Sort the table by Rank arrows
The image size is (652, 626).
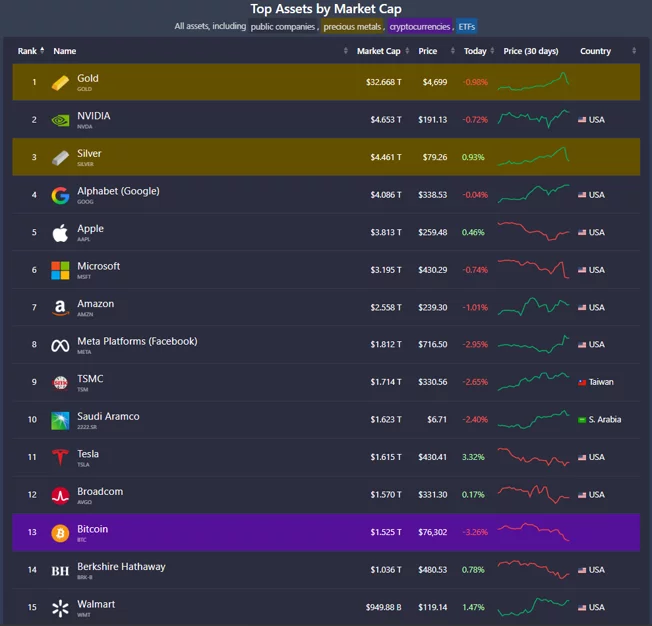42,50
